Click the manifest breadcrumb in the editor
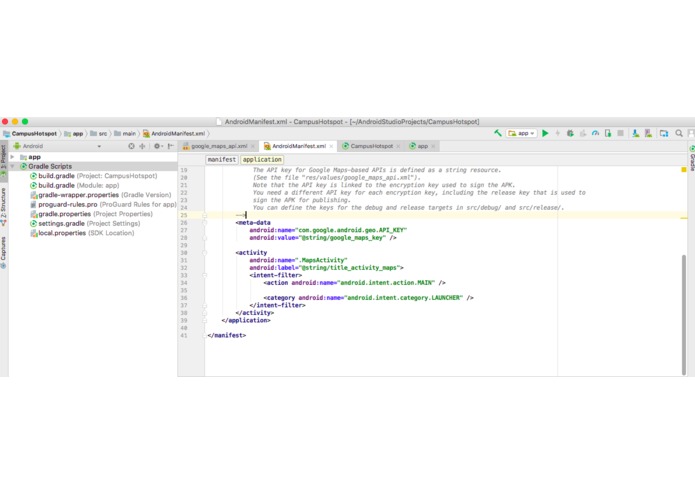 222,159
